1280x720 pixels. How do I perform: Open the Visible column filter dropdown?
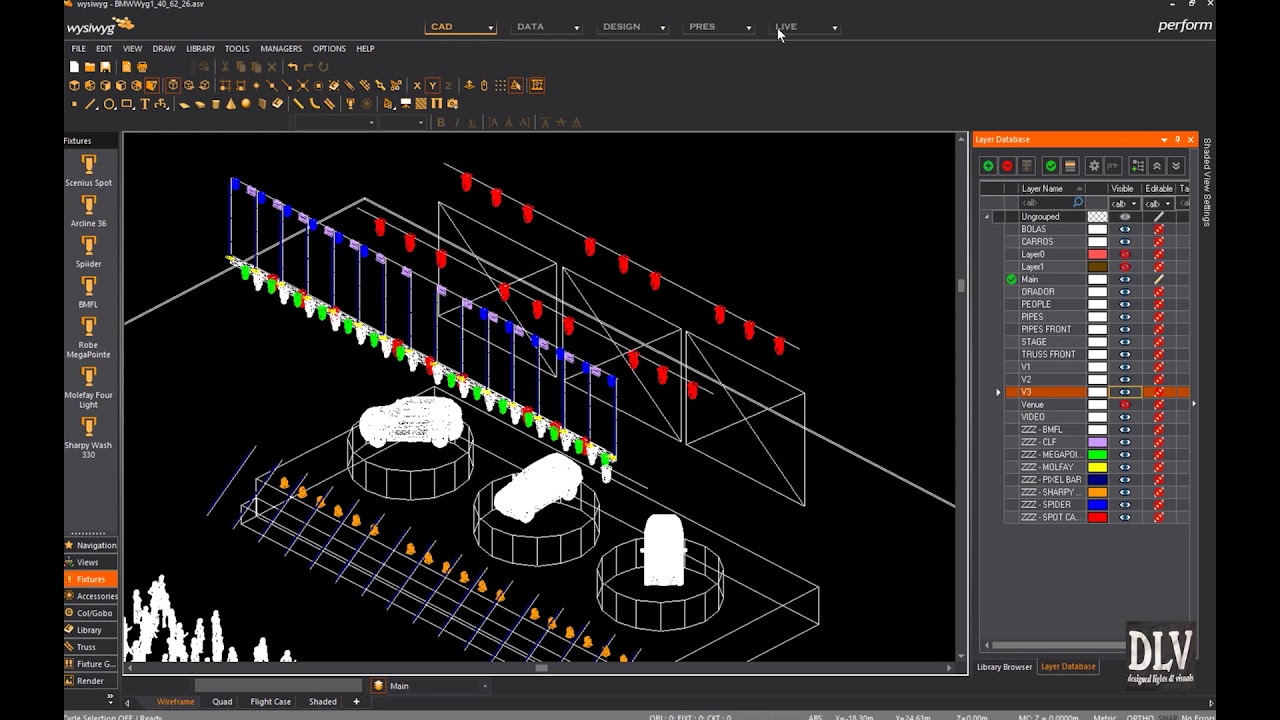(x=1134, y=204)
